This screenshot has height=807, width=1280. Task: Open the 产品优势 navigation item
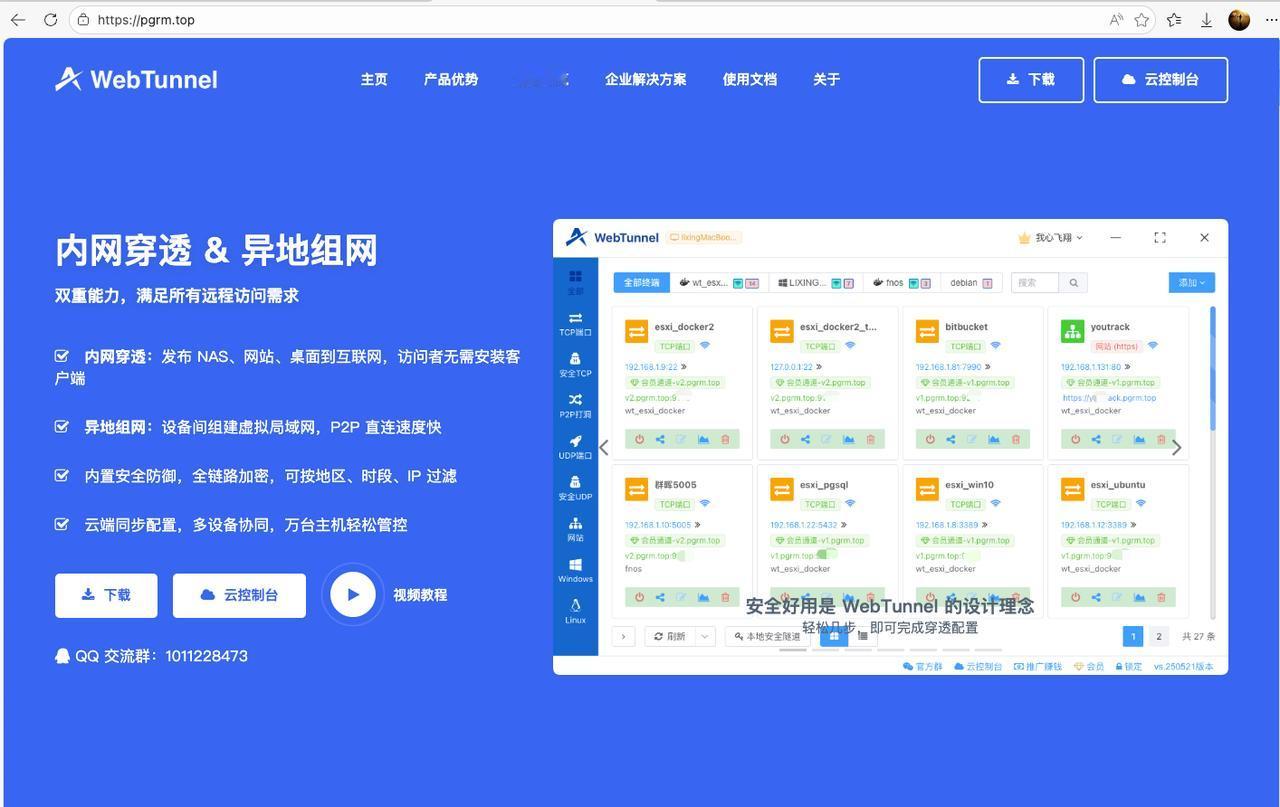451,79
